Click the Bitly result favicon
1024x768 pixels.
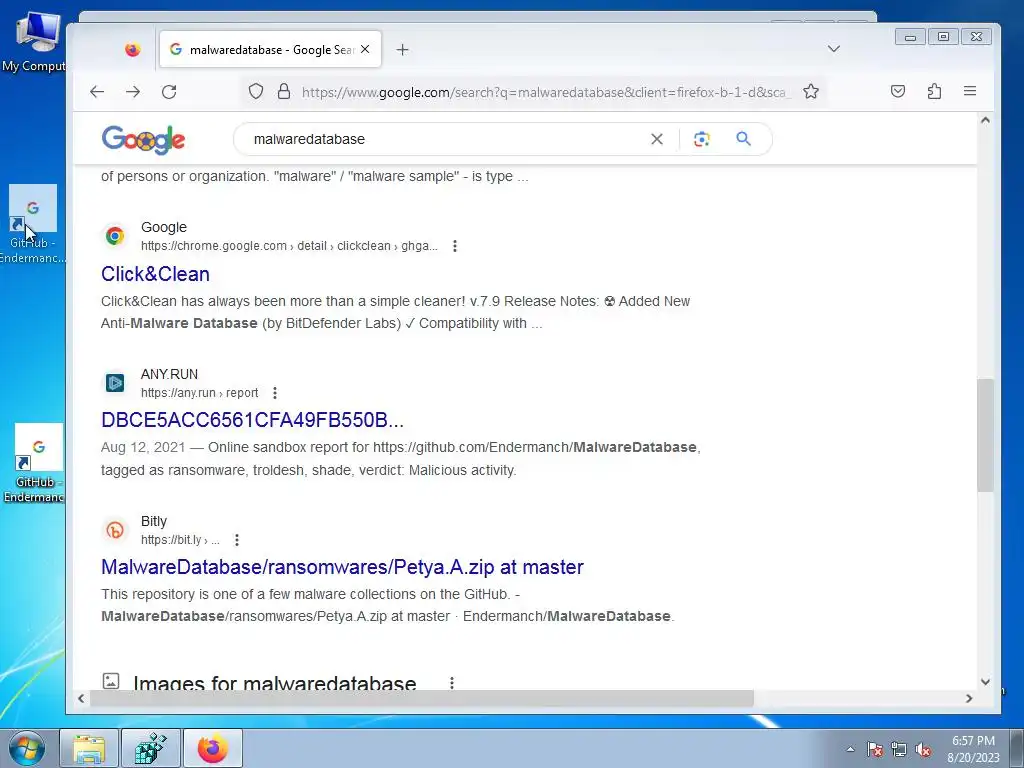(115, 530)
